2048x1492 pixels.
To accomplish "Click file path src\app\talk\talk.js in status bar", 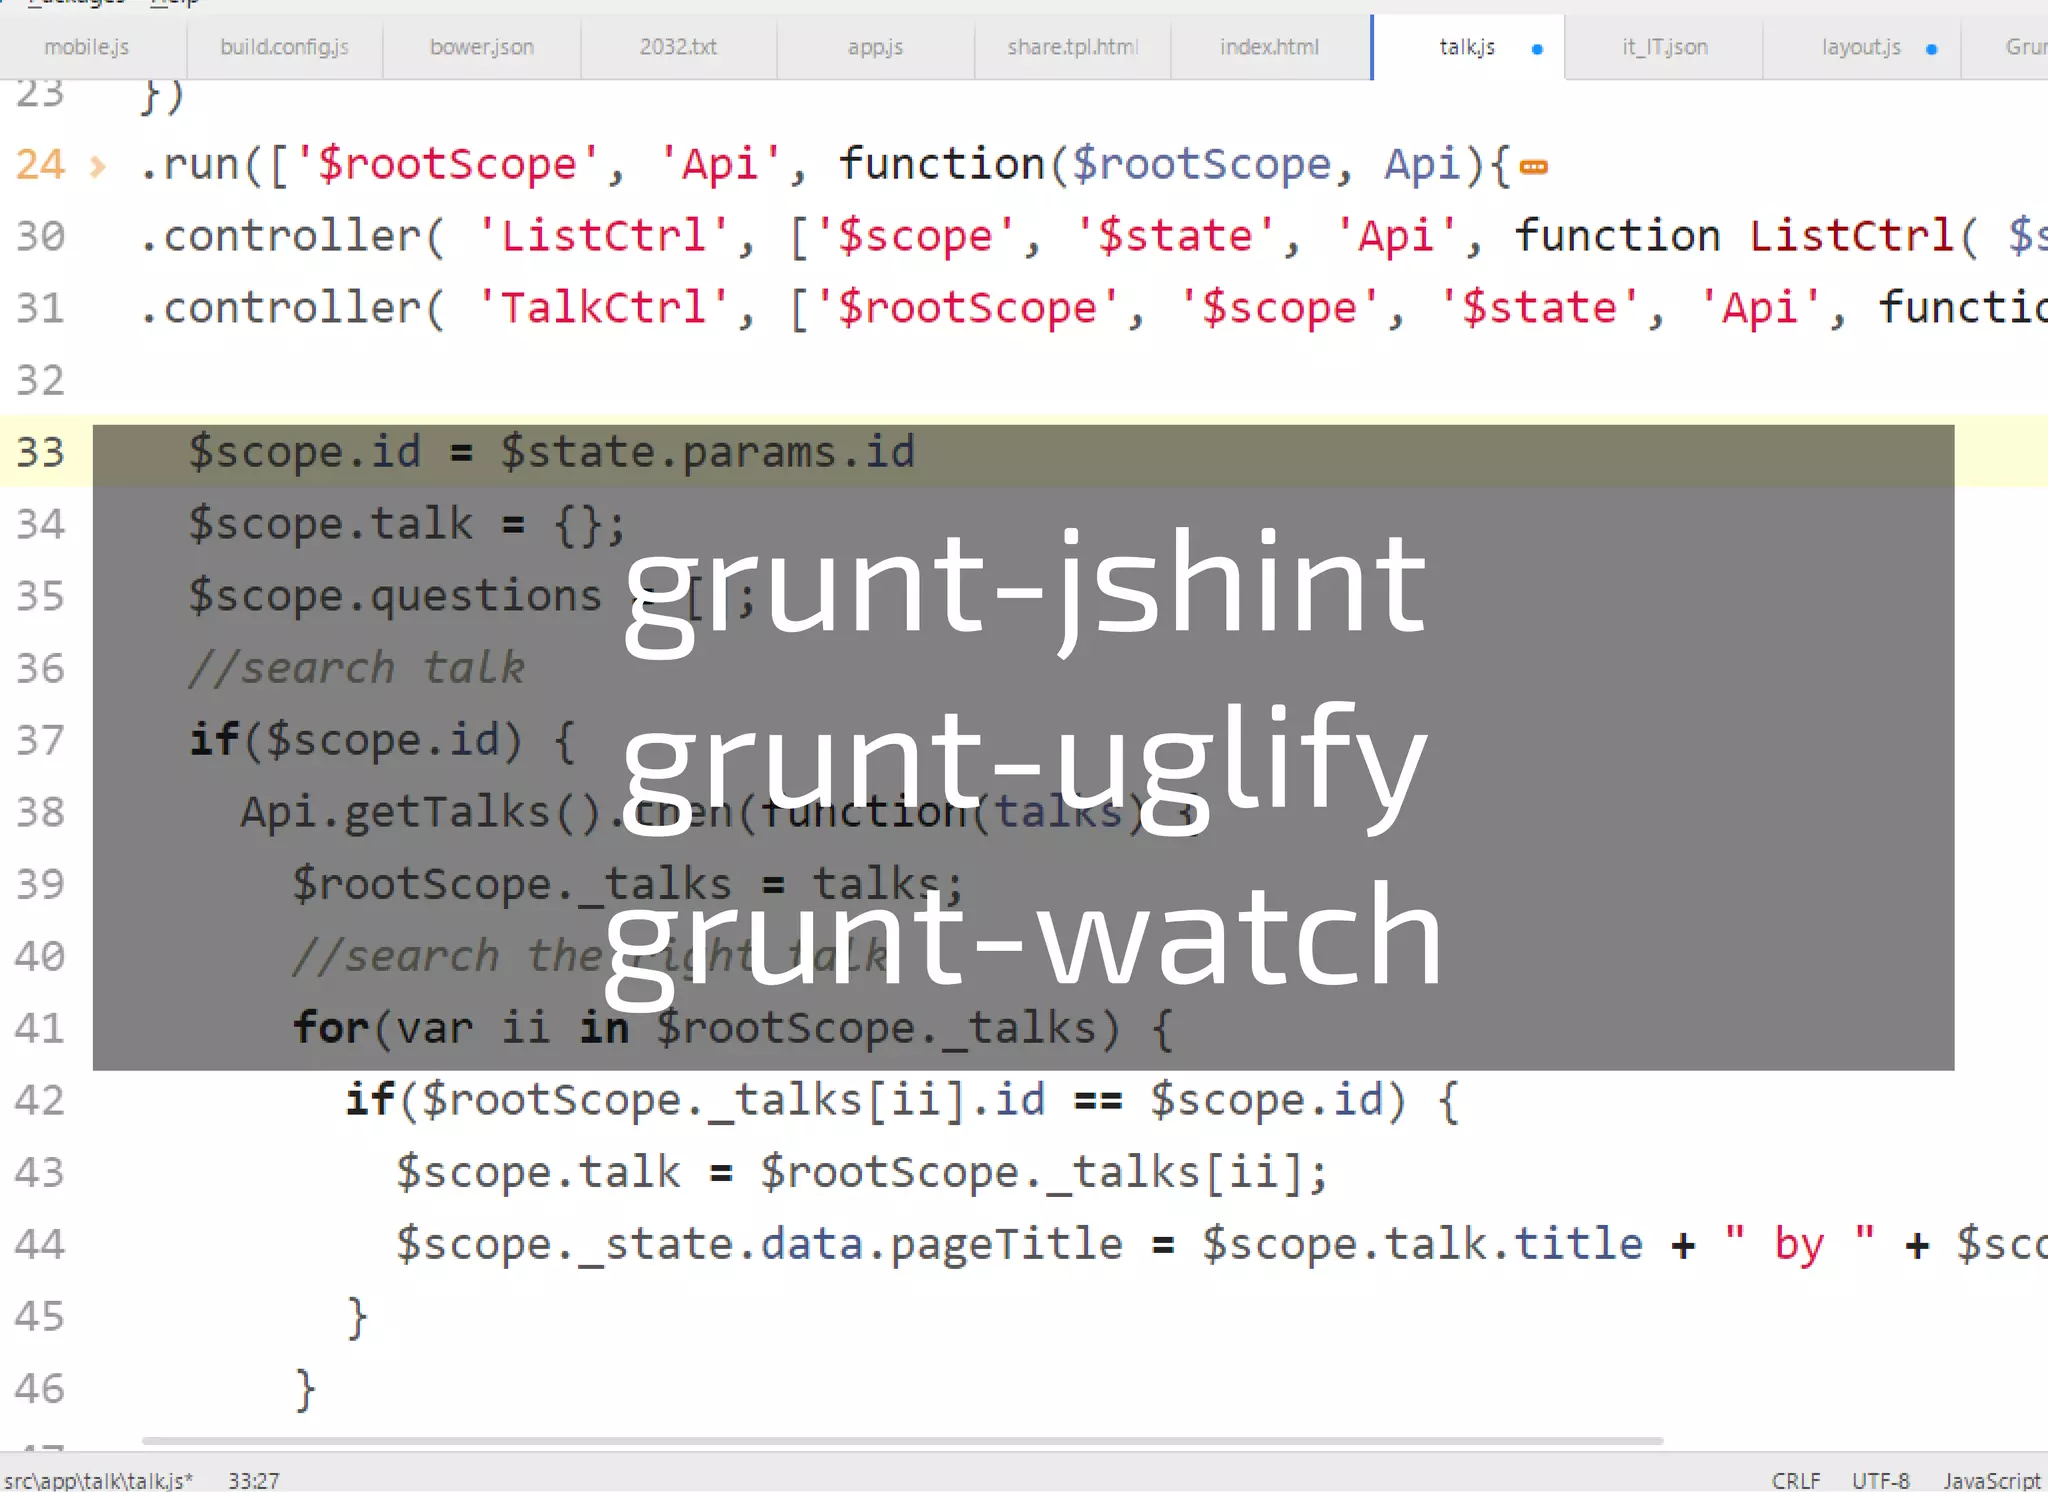I will [98, 1480].
